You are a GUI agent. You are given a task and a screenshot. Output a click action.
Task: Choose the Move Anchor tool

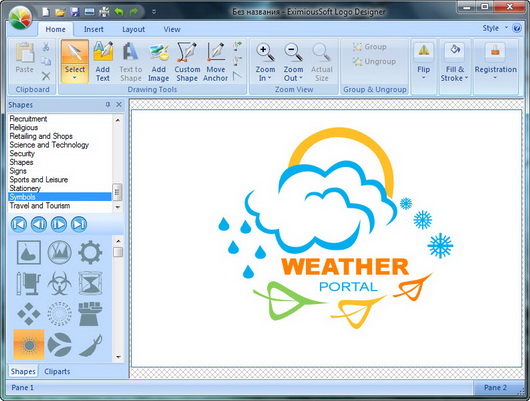pyautogui.click(x=216, y=62)
